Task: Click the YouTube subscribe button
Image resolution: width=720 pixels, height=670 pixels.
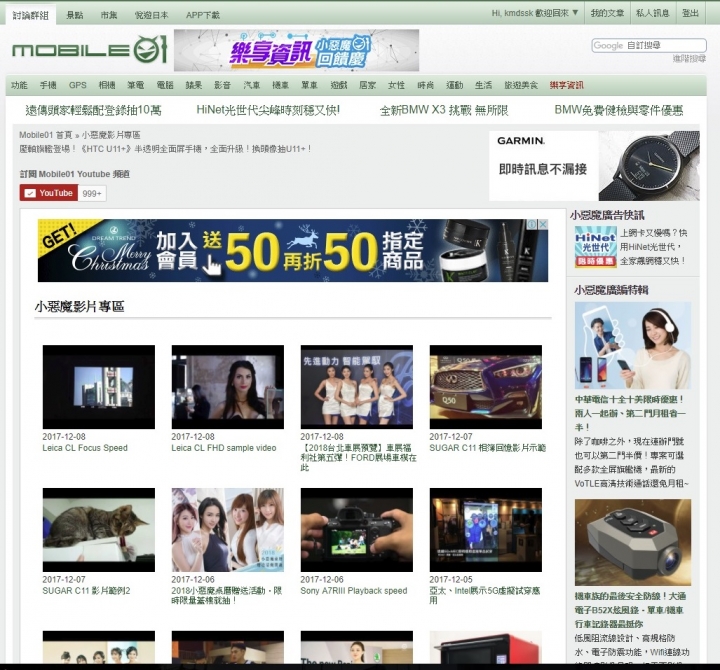Action: [x=49, y=193]
